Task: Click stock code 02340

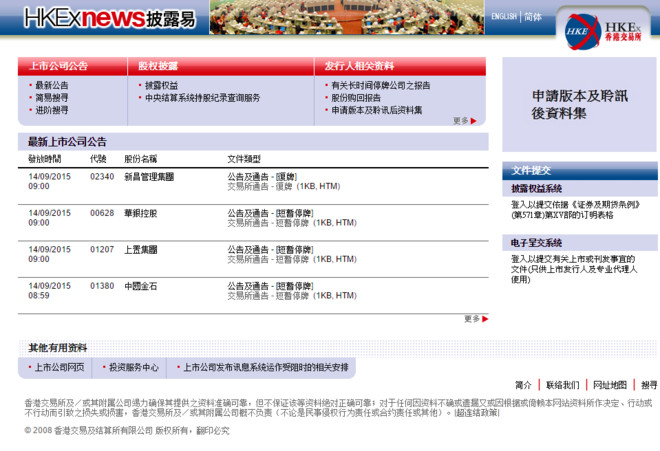Action: pos(102,177)
